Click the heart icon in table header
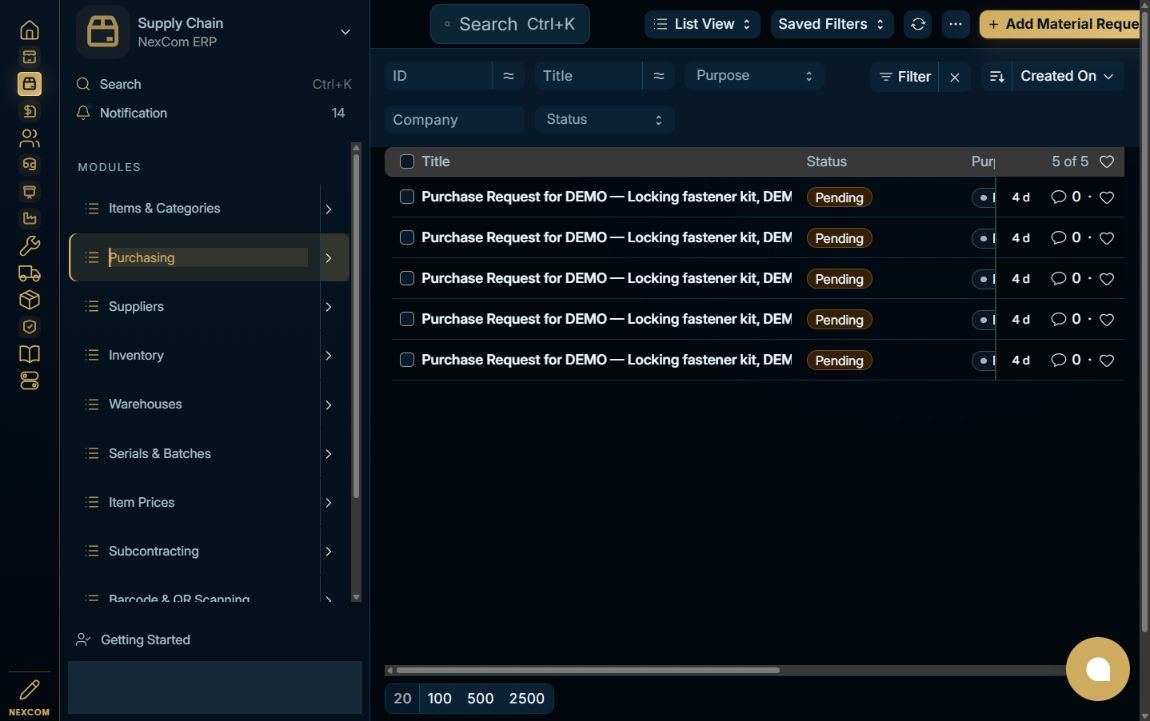The width and height of the screenshot is (1150, 721). (x=1107, y=161)
